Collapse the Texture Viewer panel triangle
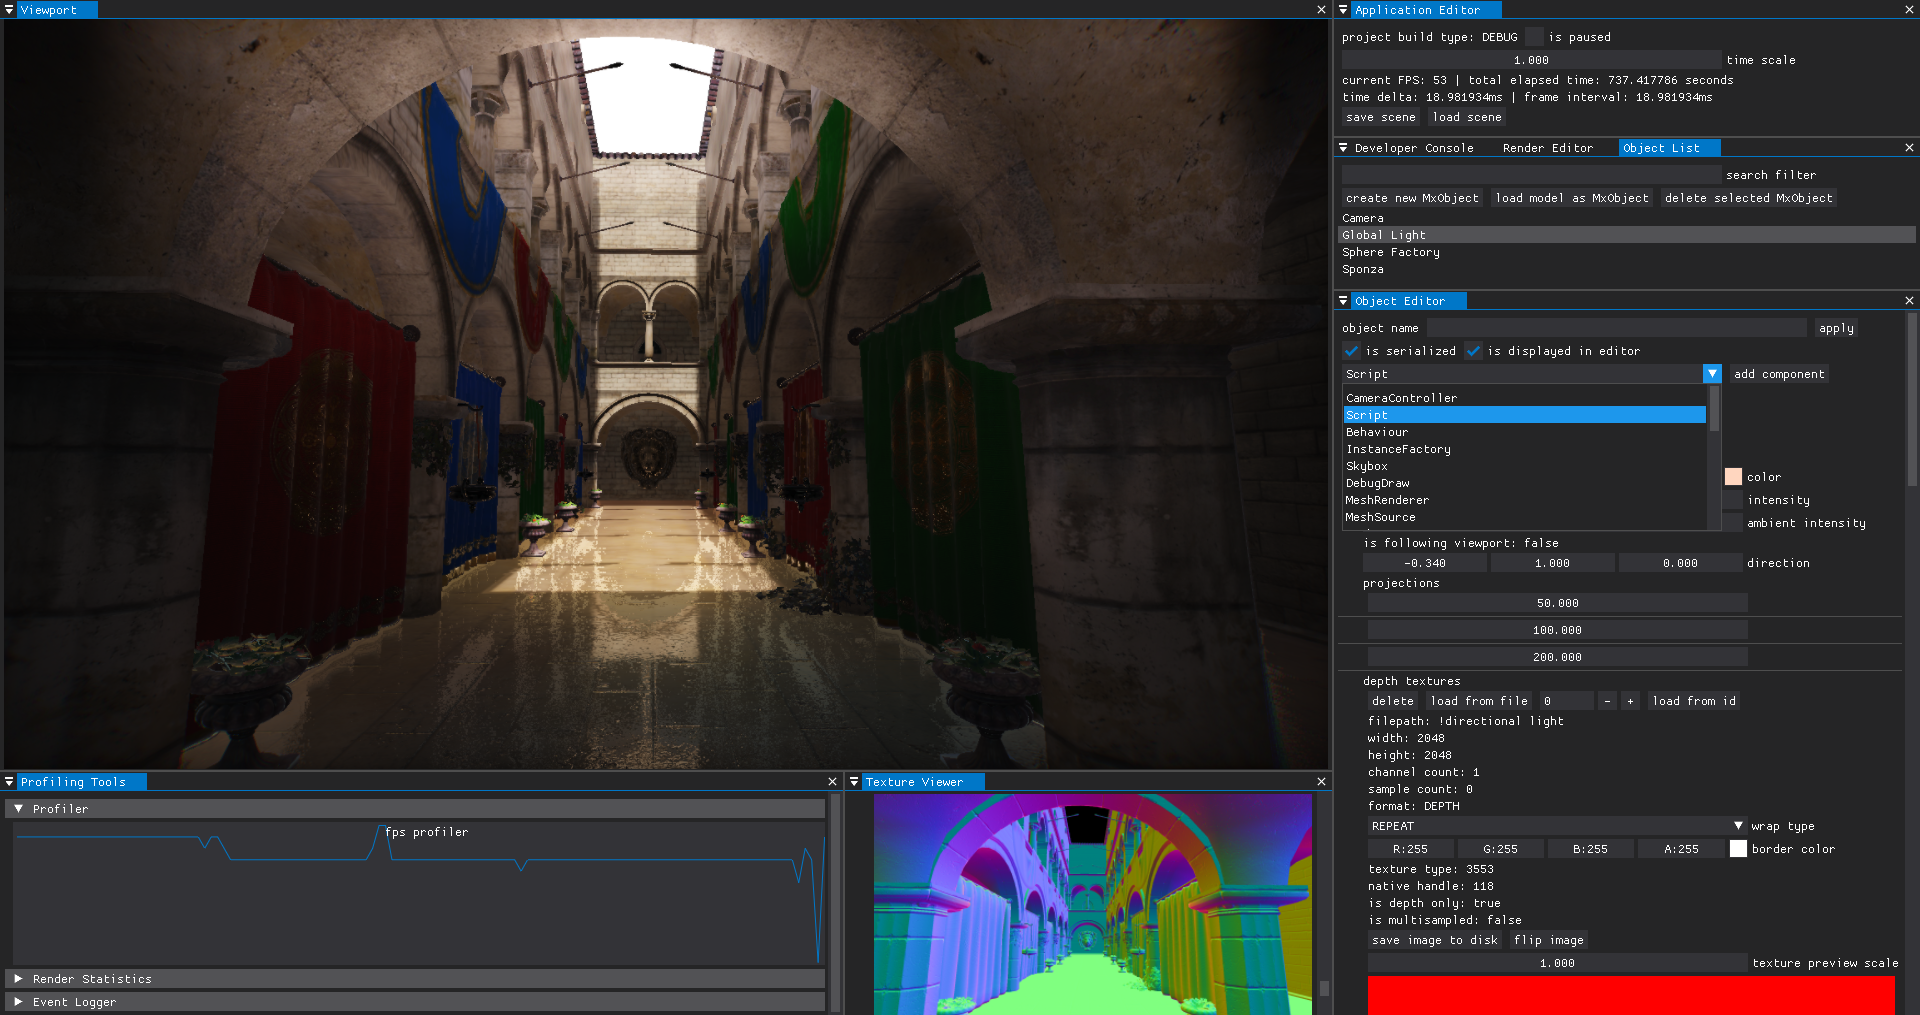 854,782
